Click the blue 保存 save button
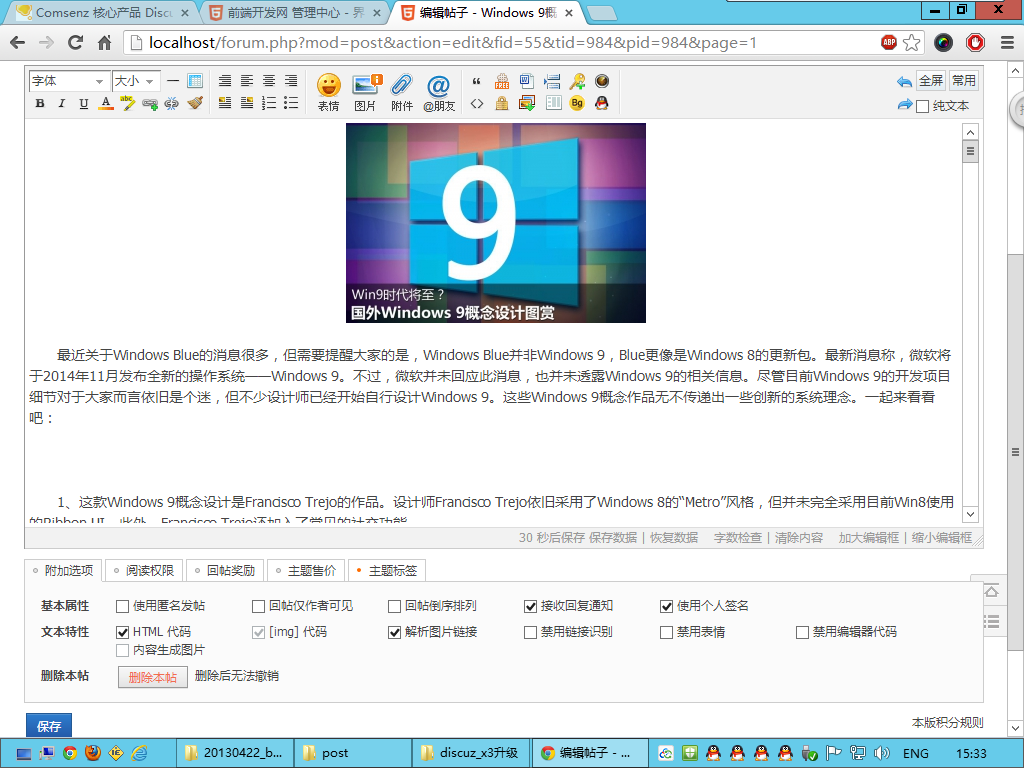This screenshot has height=768, width=1024. 49,725
